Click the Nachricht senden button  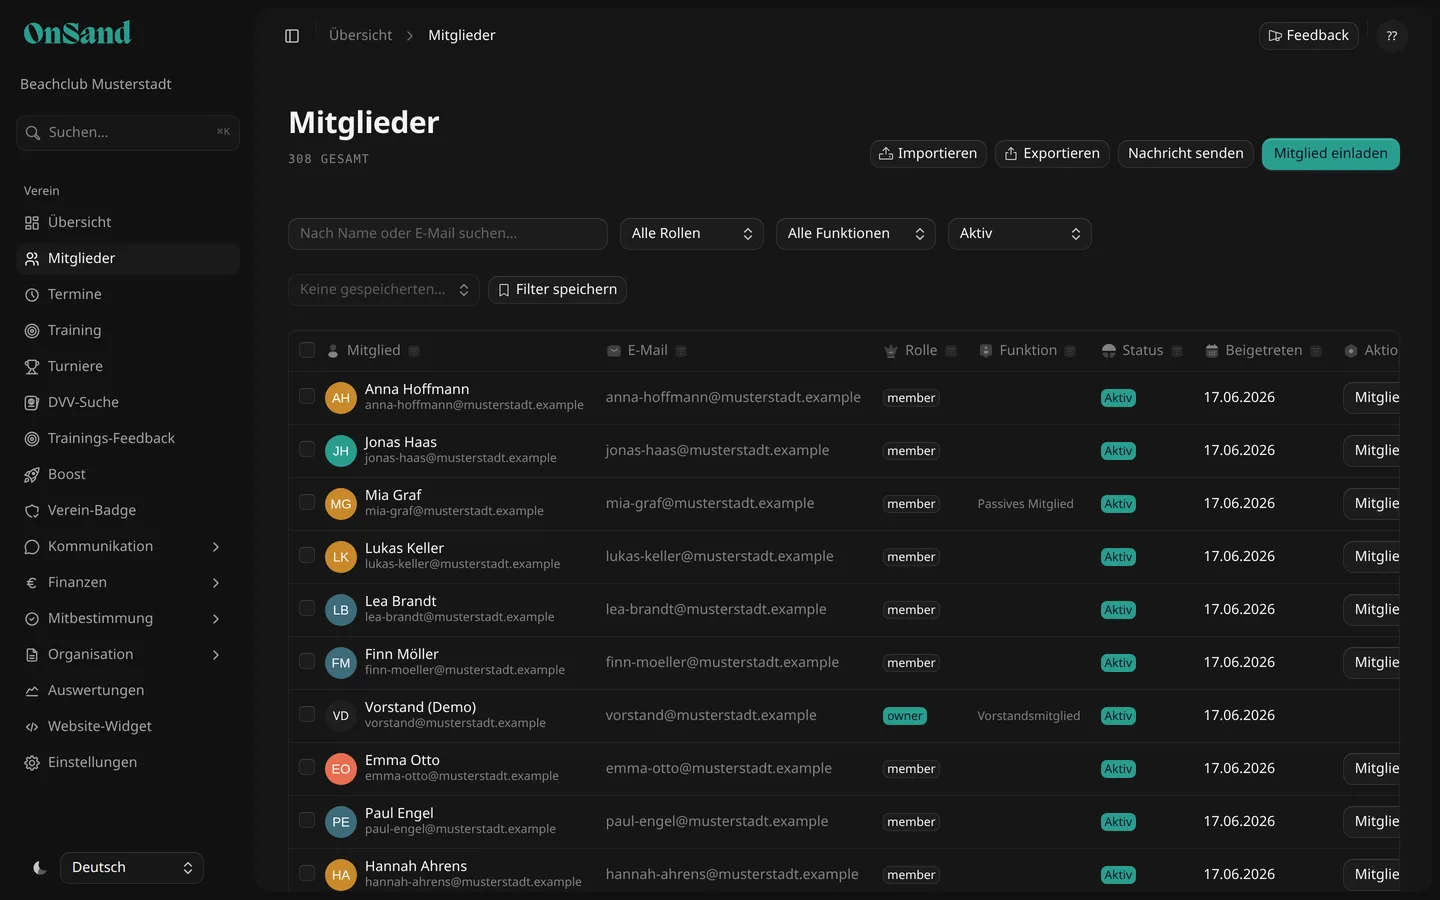[1186, 154]
